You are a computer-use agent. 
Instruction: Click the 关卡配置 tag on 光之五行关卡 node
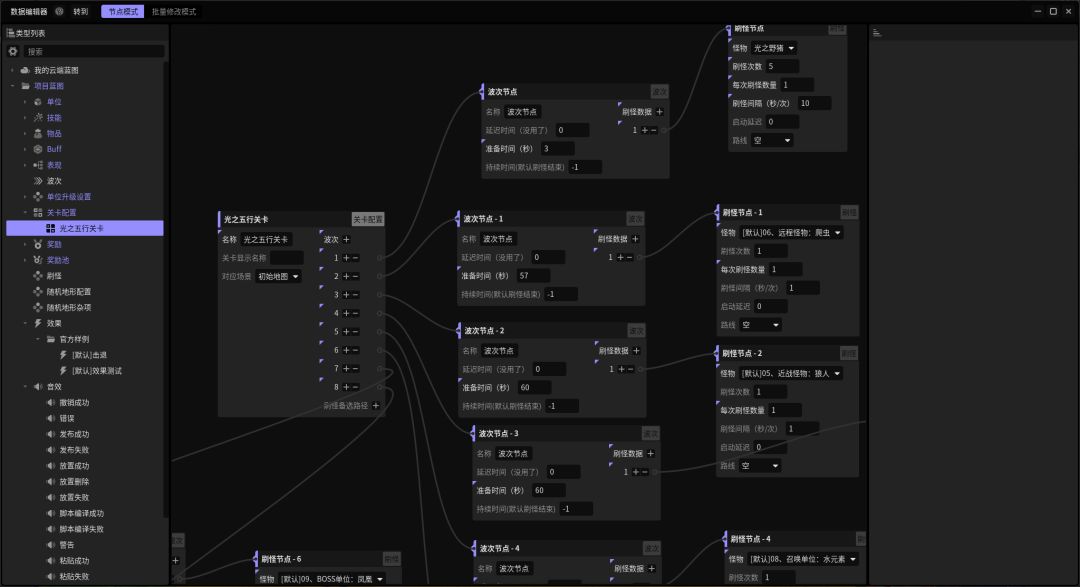pos(368,219)
